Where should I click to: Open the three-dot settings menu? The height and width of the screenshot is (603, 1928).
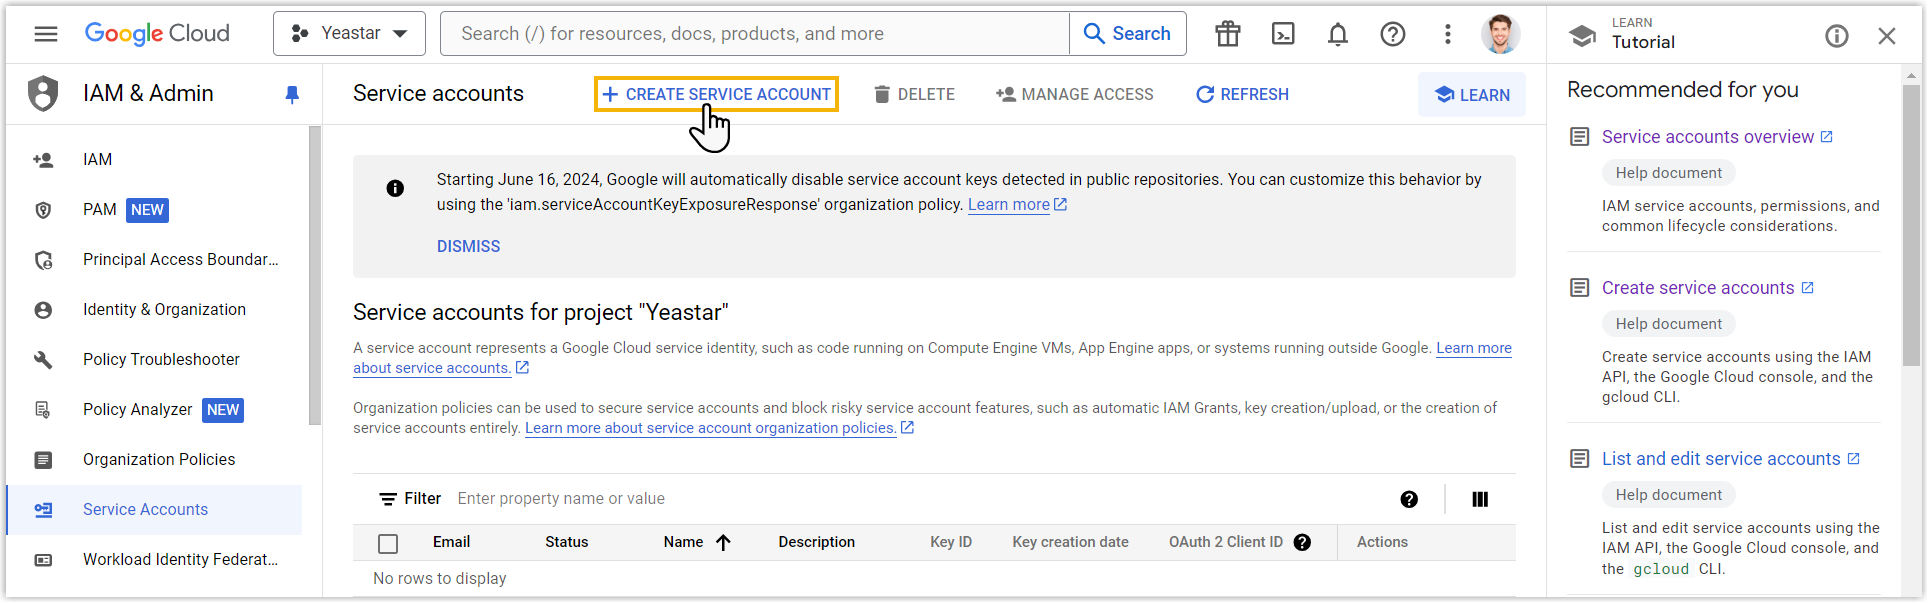tap(1447, 34)
